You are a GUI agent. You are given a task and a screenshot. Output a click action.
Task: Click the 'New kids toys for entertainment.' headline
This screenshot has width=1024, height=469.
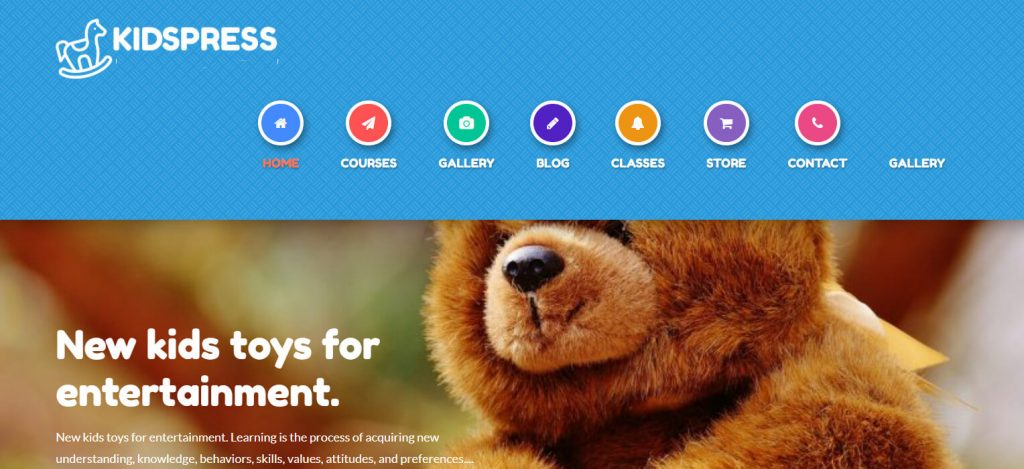[217, 370]
